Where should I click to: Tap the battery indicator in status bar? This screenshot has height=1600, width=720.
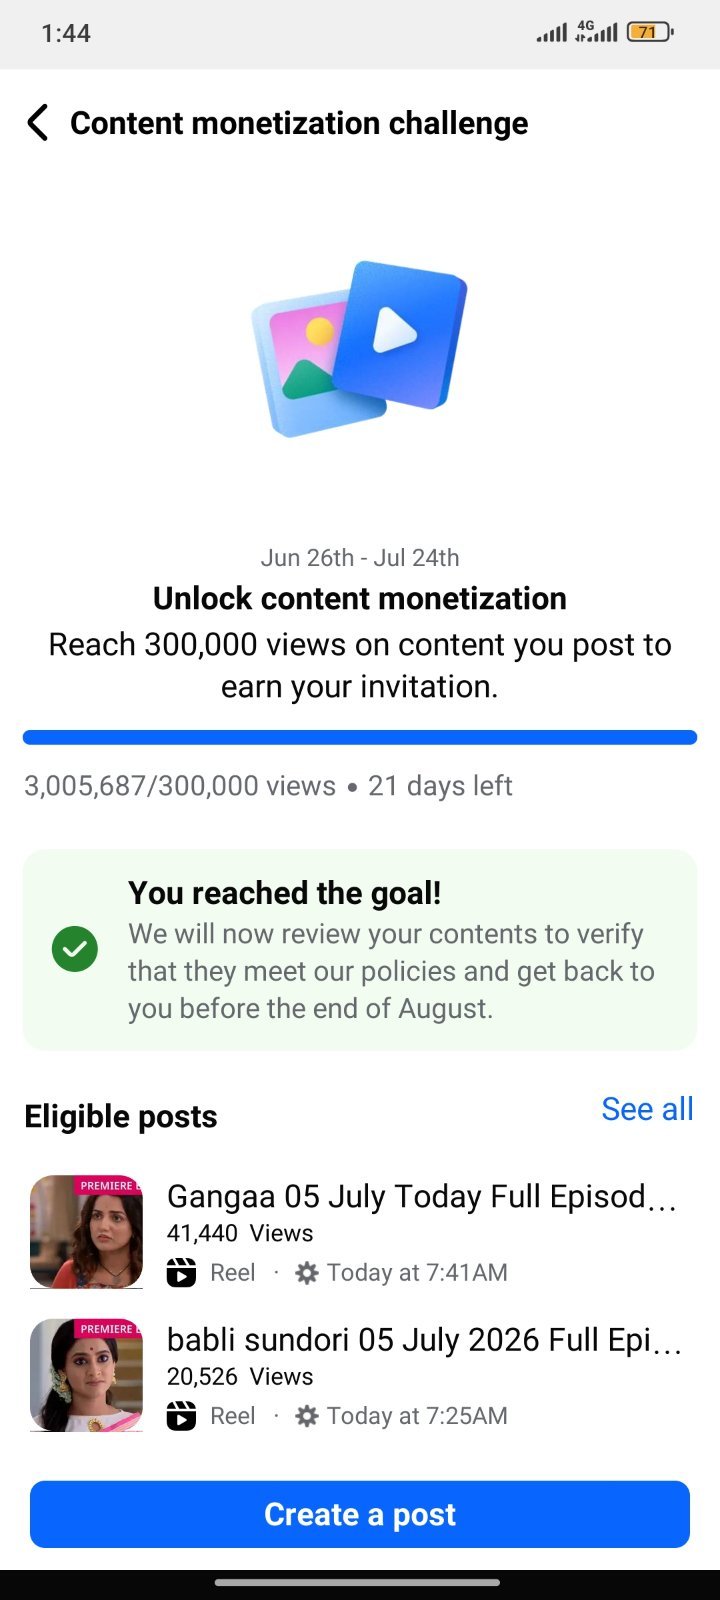click(650, 32)
